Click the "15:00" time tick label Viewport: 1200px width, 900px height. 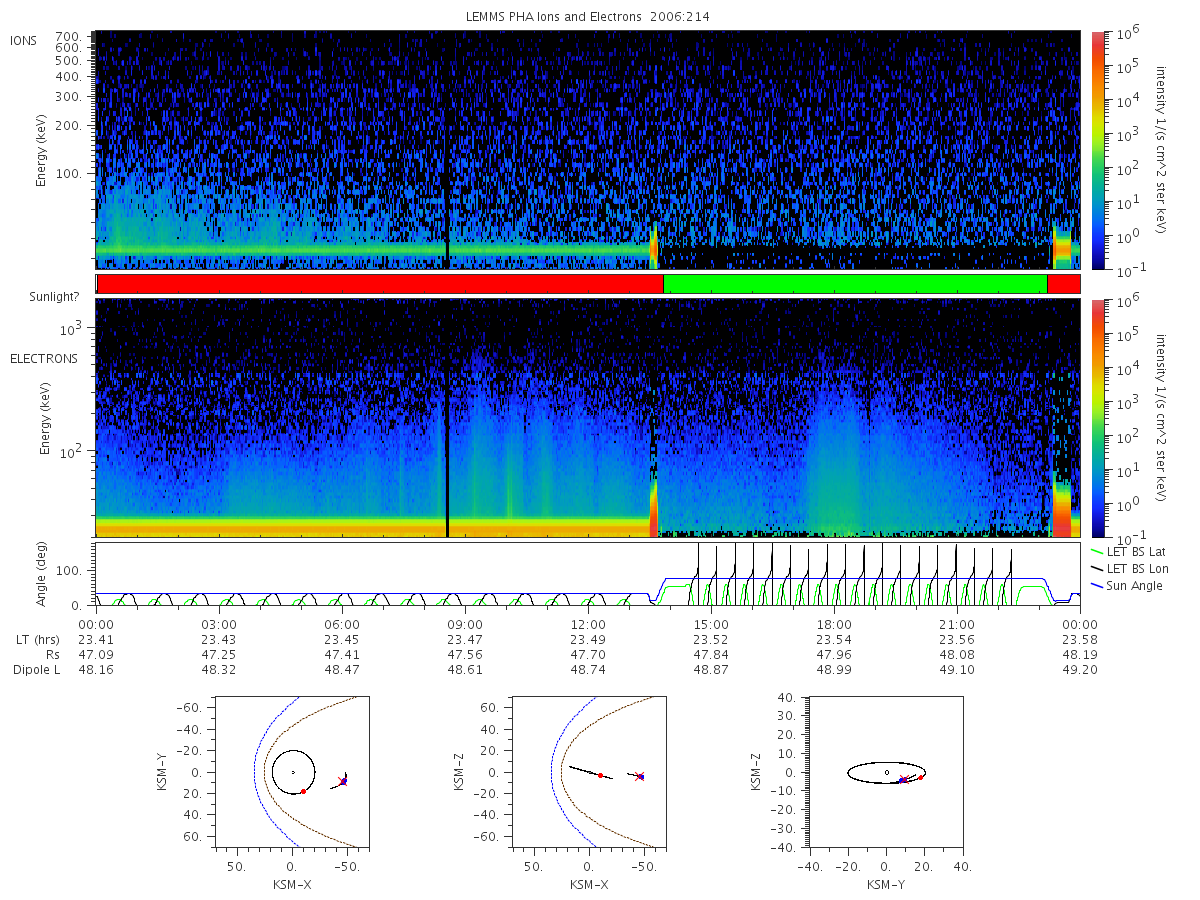click(711, 625)
